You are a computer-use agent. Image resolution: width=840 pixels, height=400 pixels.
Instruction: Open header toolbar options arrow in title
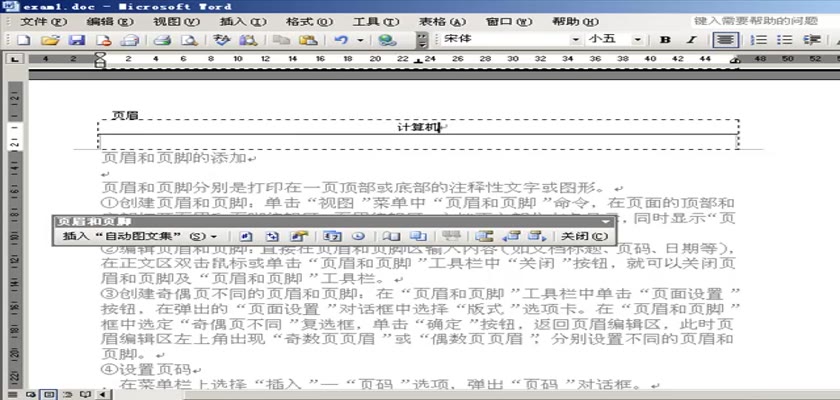605,222
